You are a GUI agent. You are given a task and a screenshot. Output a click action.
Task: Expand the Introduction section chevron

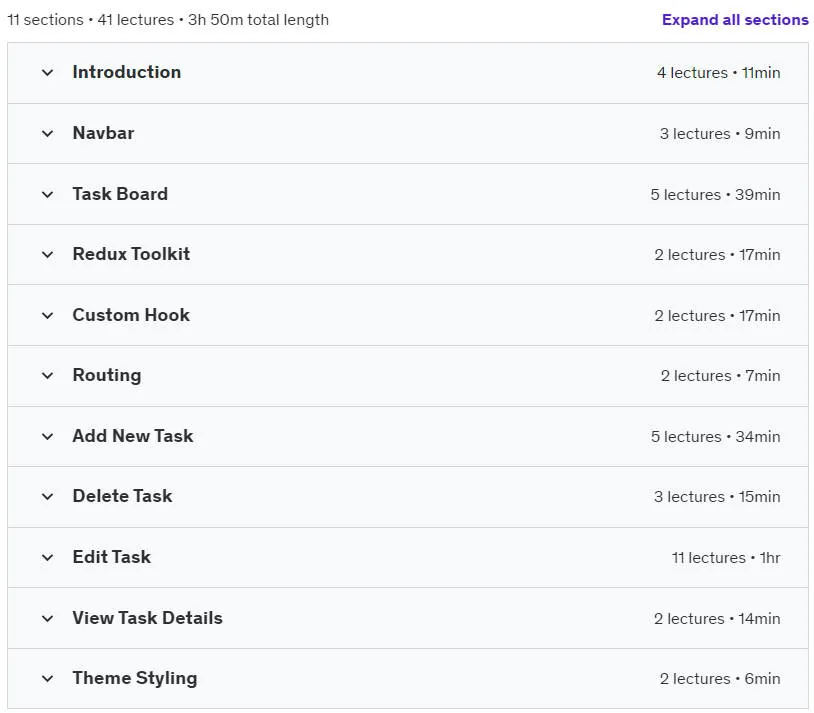pyautogui.click(x=47, y=73)
